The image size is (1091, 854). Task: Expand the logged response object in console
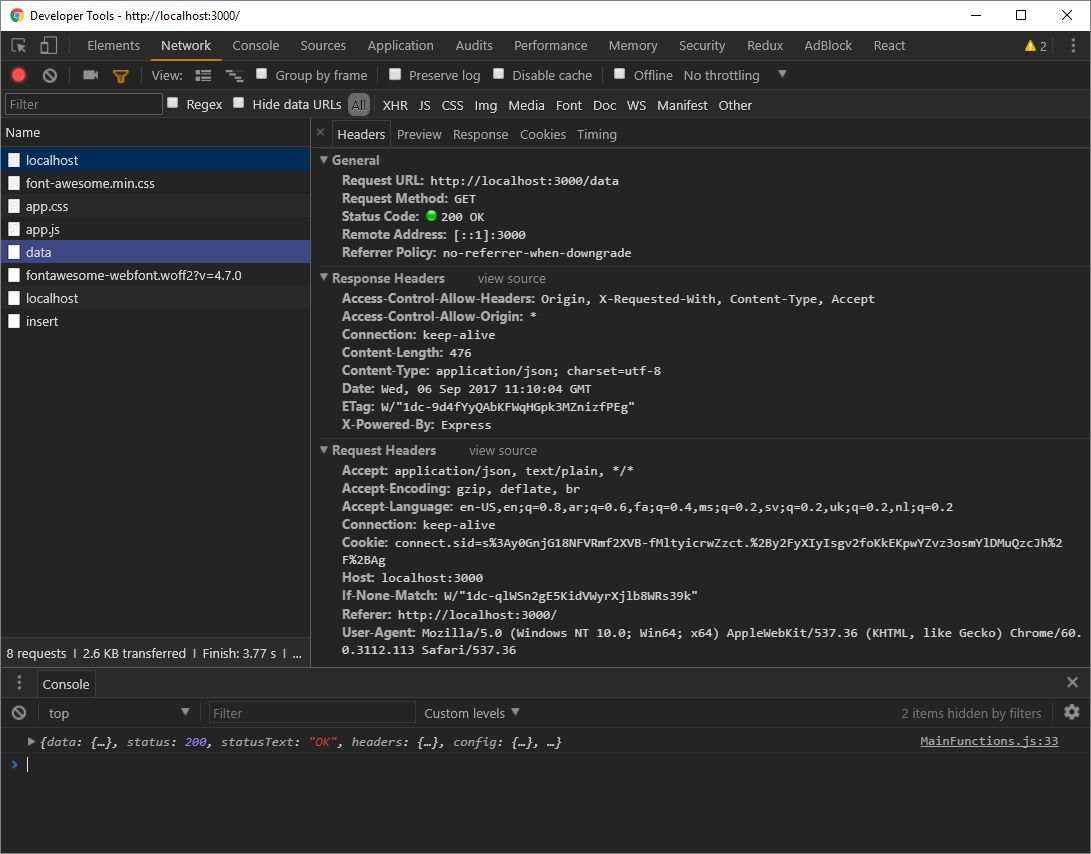(31, 741)
